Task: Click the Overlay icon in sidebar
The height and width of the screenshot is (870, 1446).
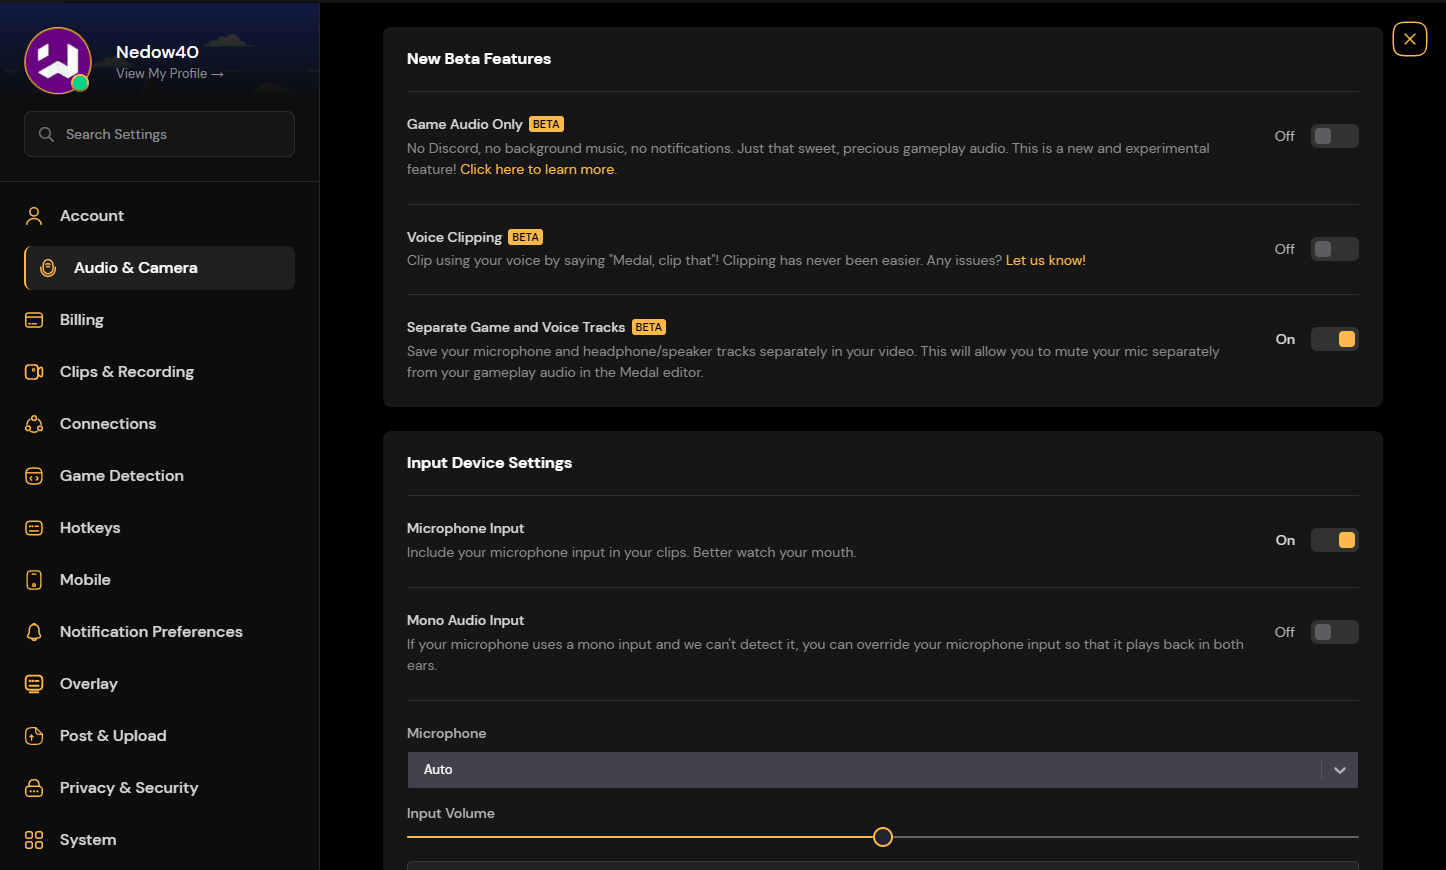Action: (x=34, y=684)
